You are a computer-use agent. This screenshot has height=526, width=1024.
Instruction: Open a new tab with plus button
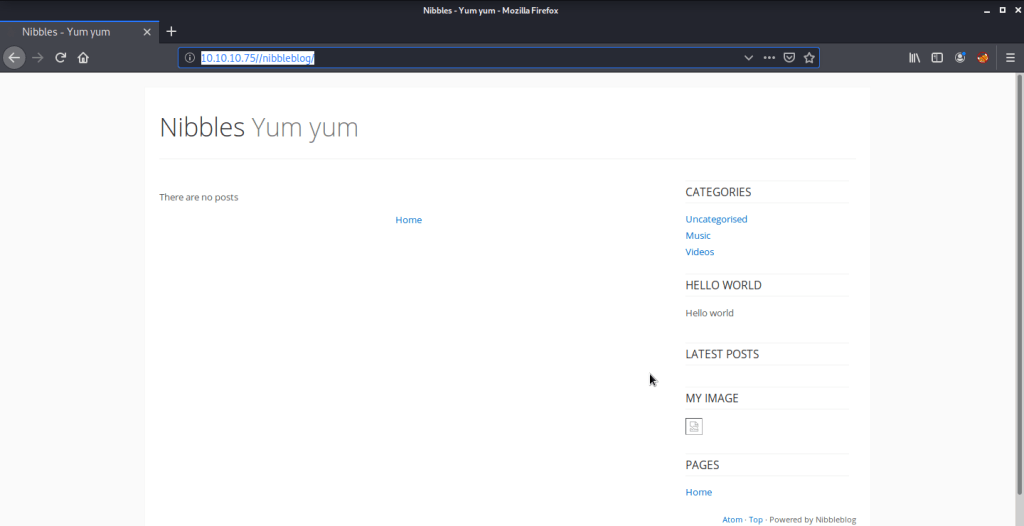click(171, 32)
